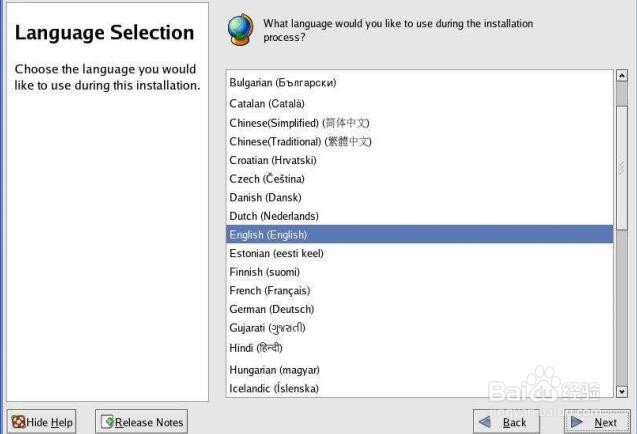Select Finnish (suomi) in the list

(x=419, y=272)
